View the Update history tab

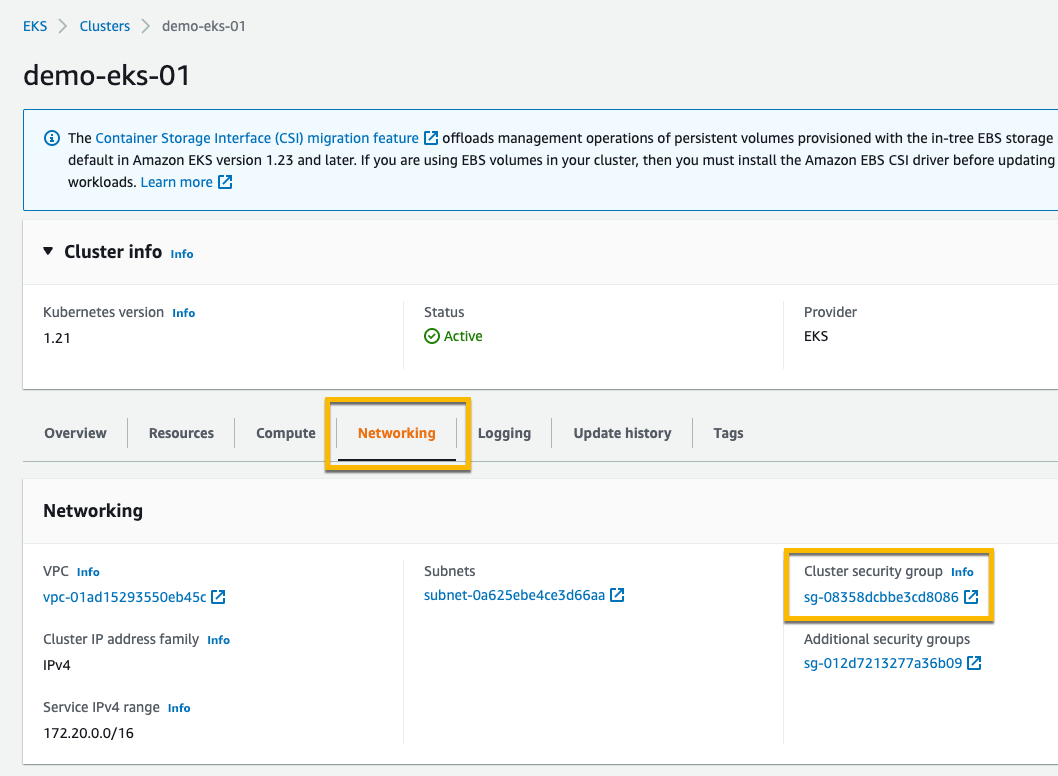622,433
